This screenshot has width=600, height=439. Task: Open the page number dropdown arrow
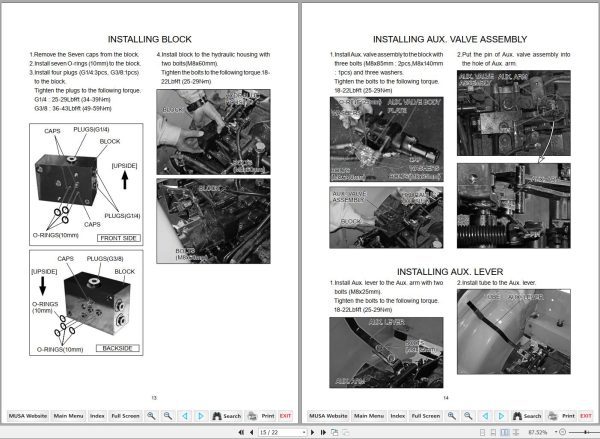tap(304, 432)
